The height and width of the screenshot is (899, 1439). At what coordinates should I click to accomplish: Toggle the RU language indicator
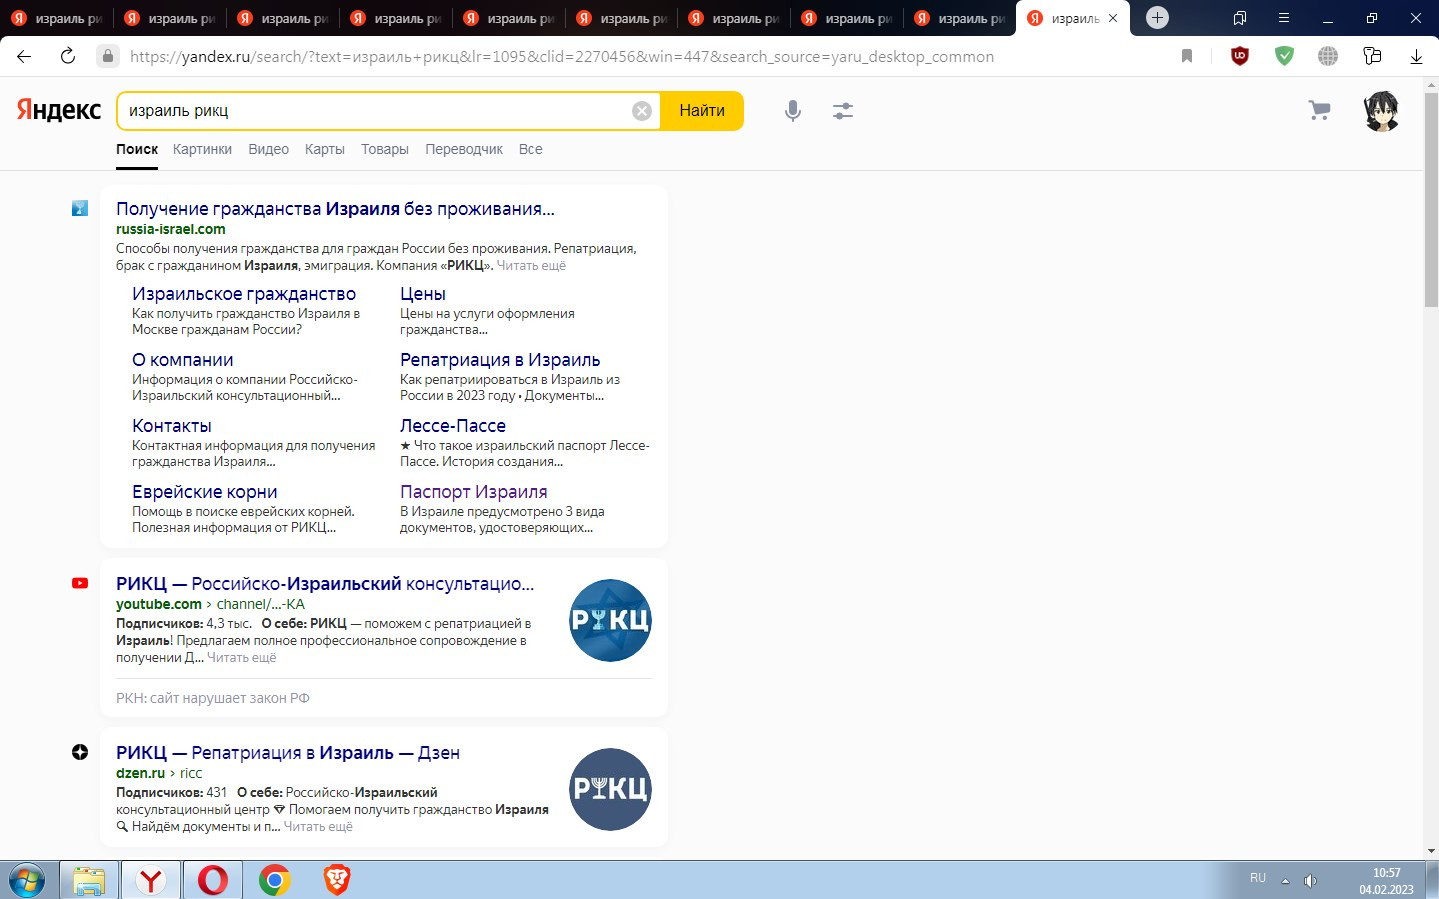[1258, 879]
